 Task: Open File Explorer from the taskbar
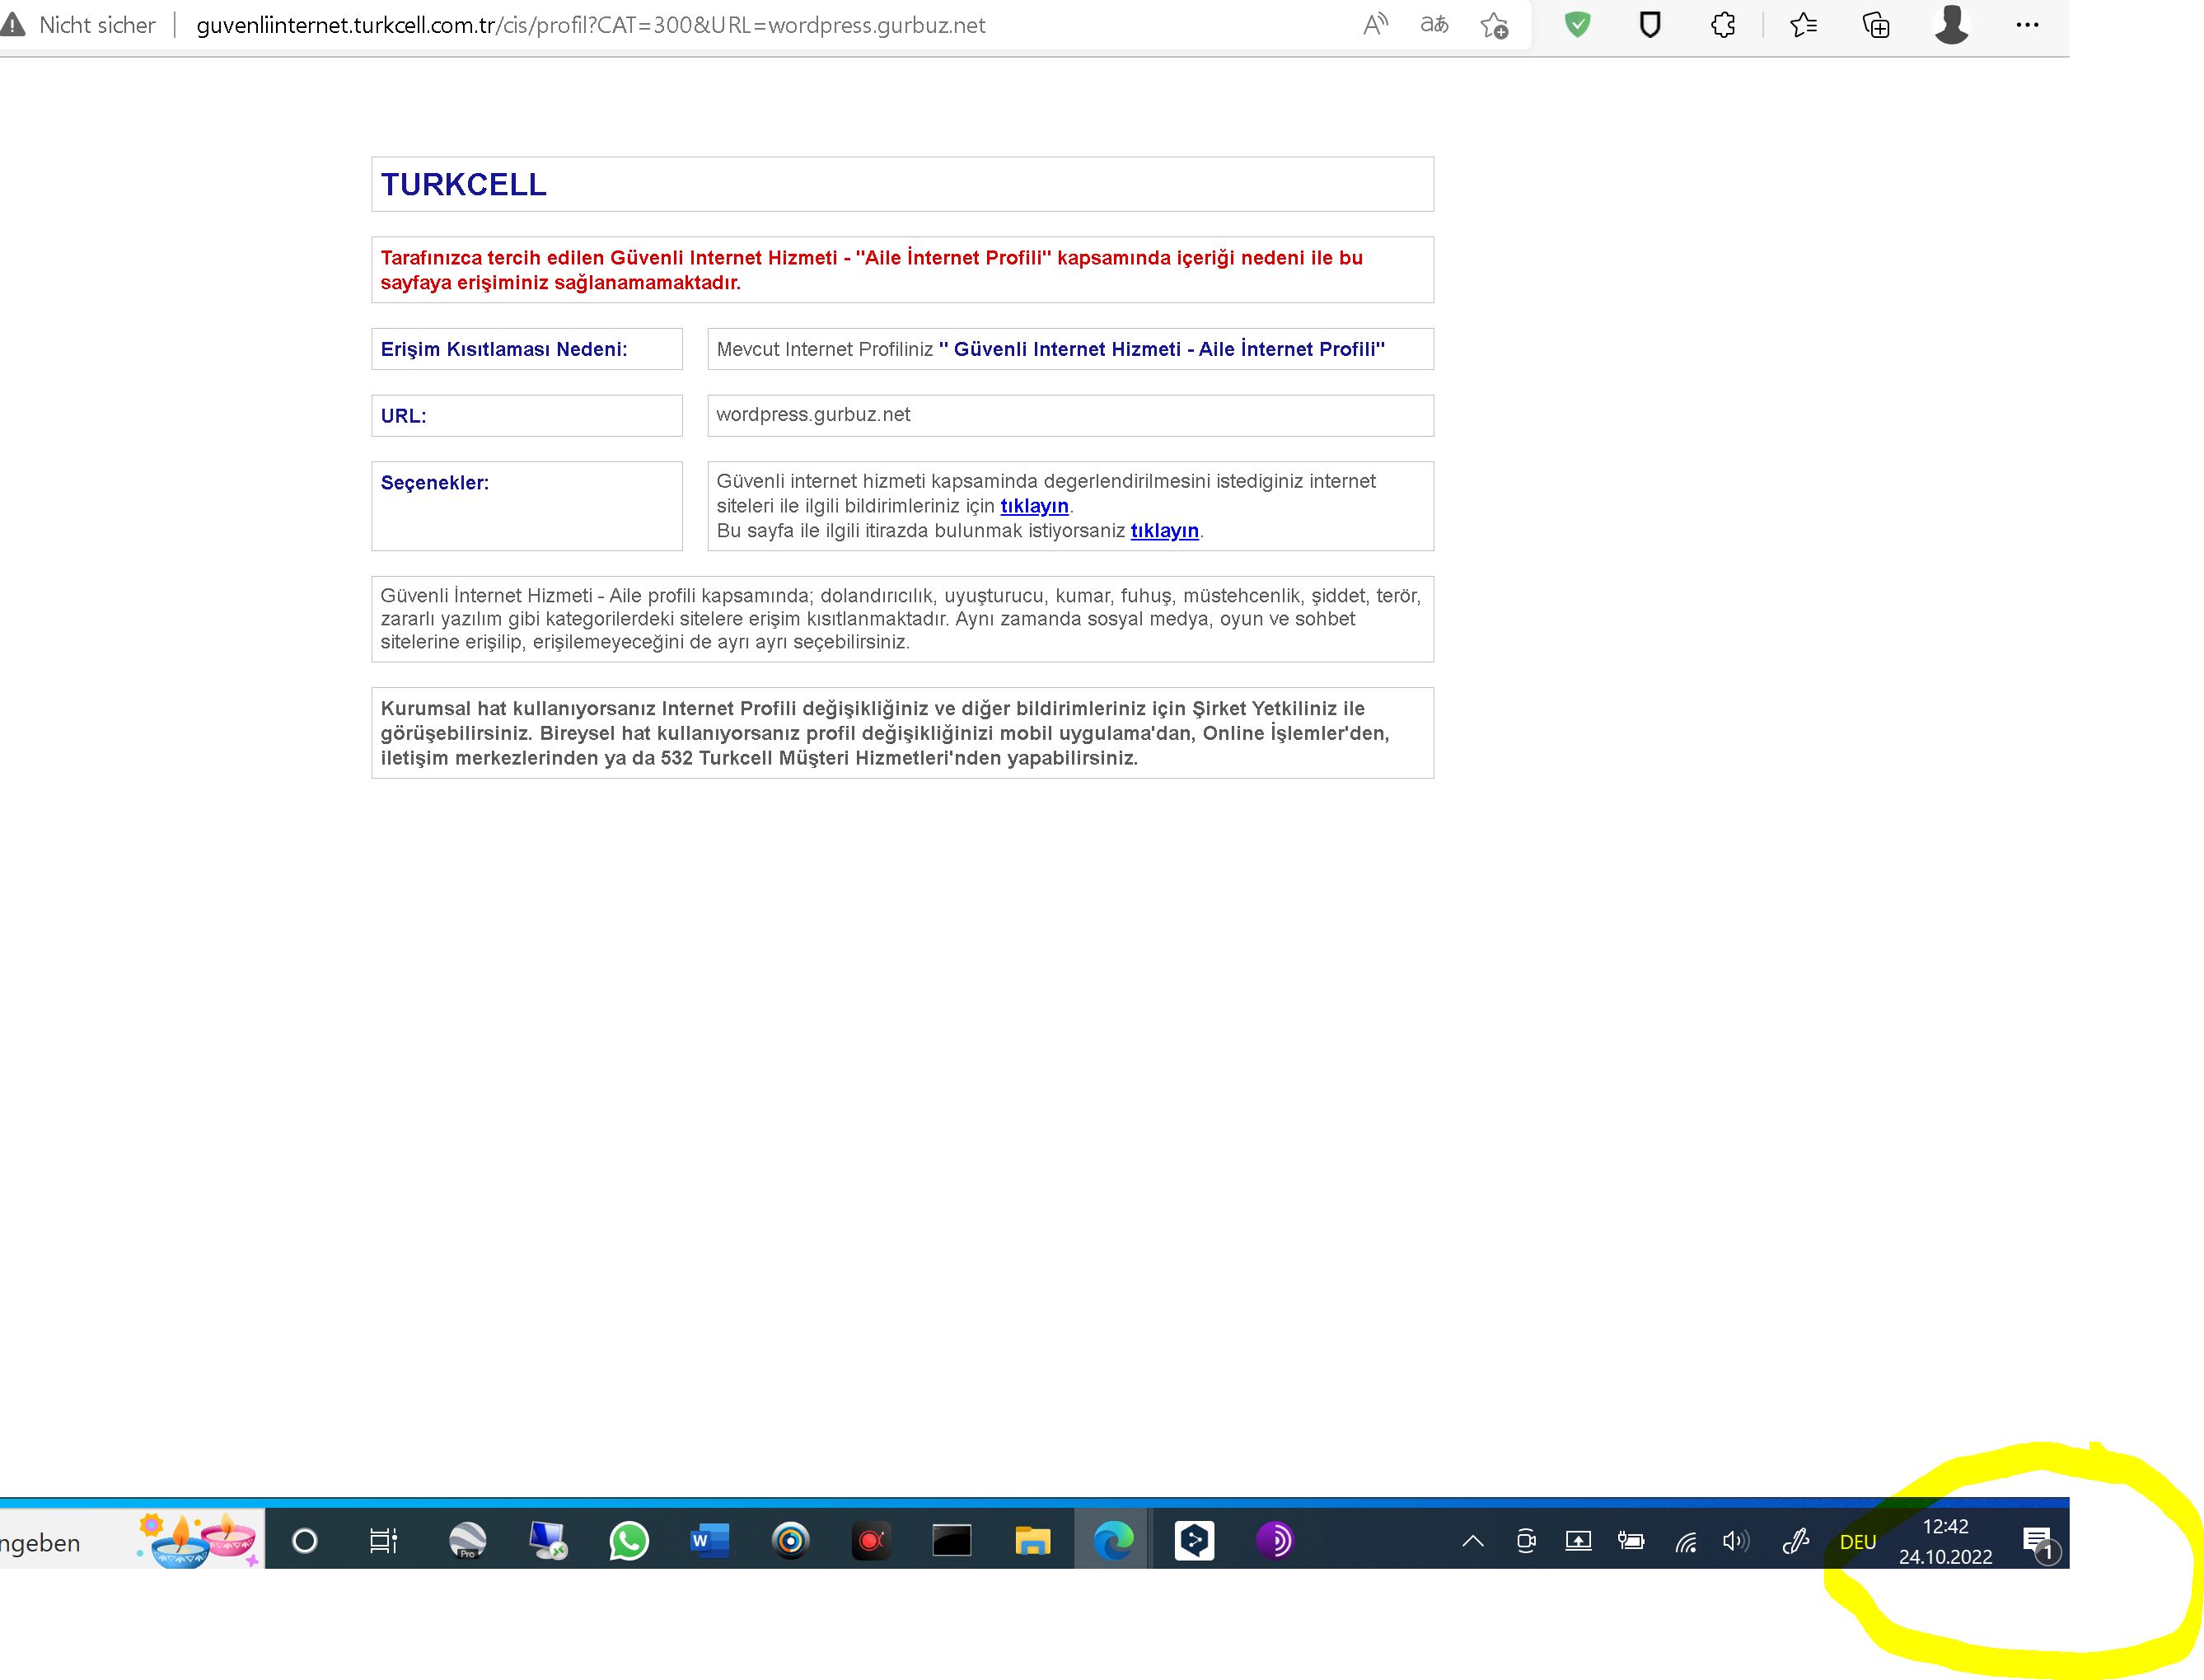pyautogui.click(x=1032, y=1541)
